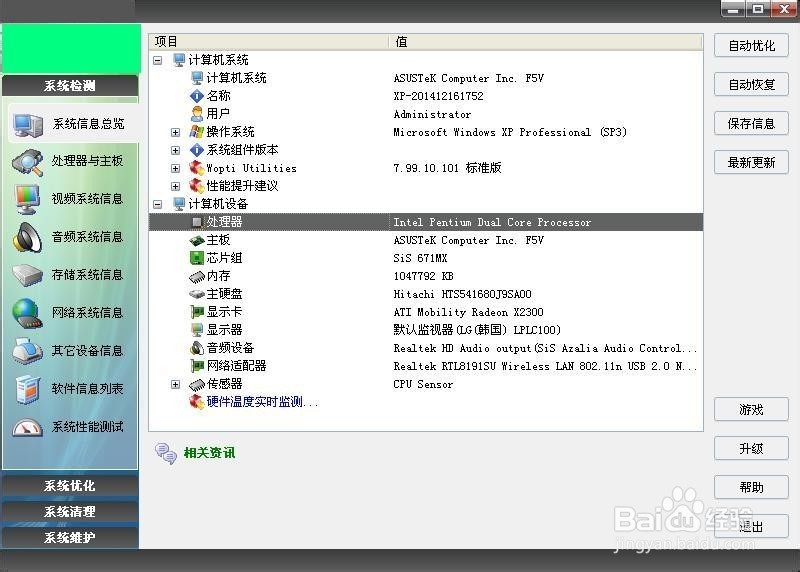The height and width of the screenshot is (572, 800).
Task: Maximize the application window
Action: pos(758,9)
